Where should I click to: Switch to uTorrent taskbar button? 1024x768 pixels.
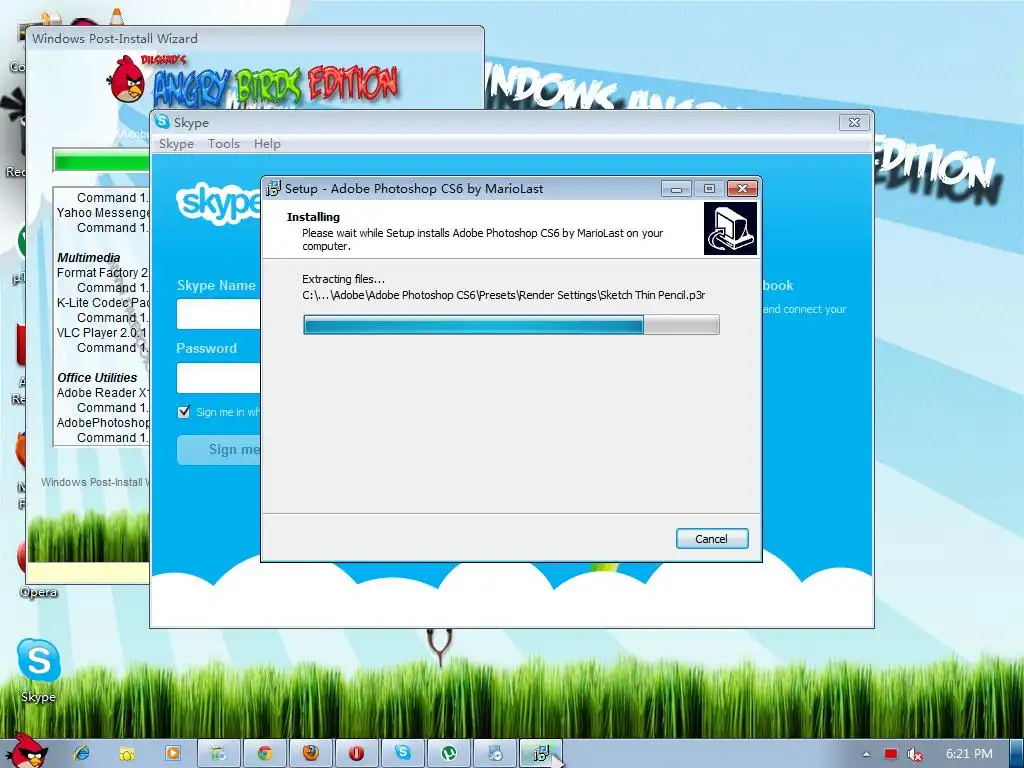click(449, 753)
